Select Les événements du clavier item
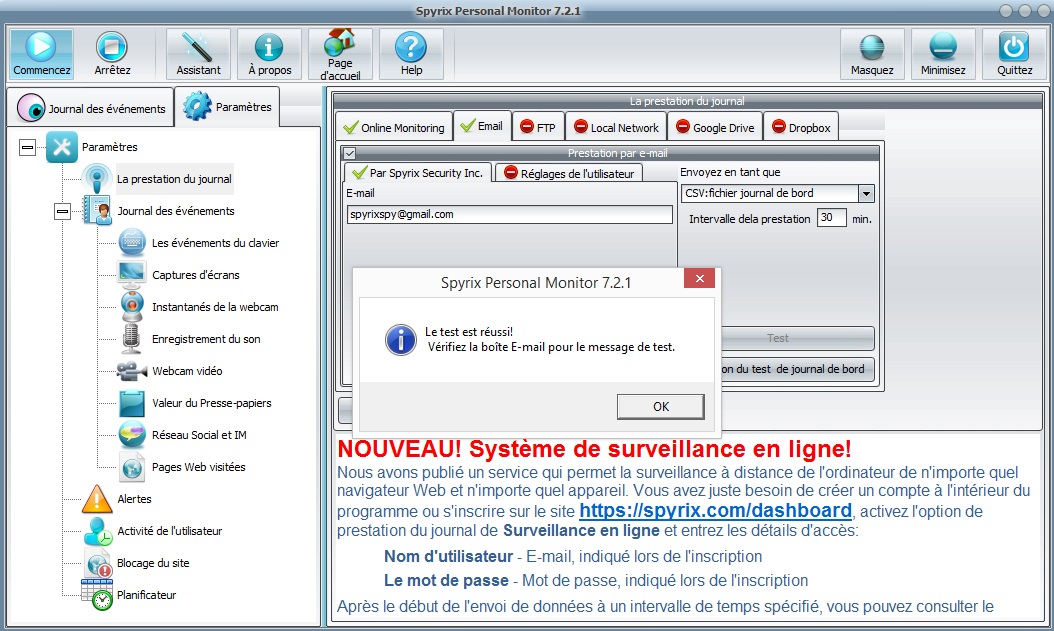The image size is (1054, 631). pos(215,243)
